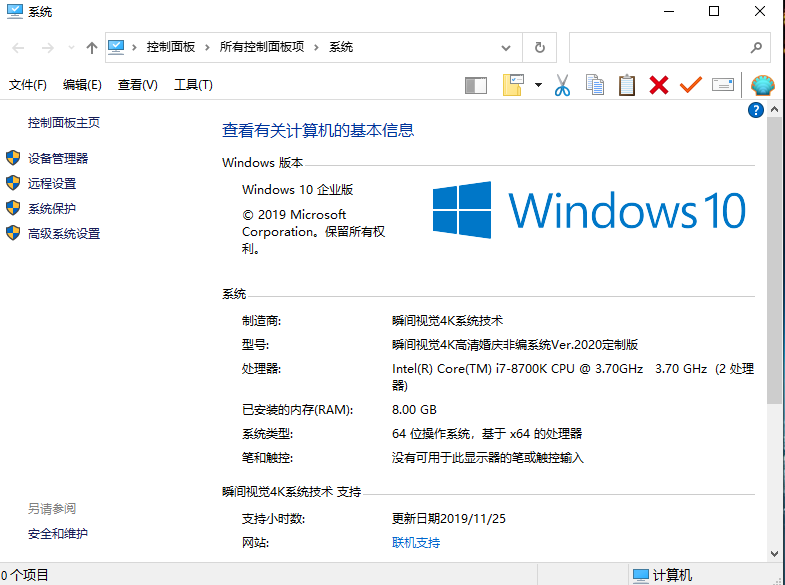Click in the search input box

coord(658,48)
